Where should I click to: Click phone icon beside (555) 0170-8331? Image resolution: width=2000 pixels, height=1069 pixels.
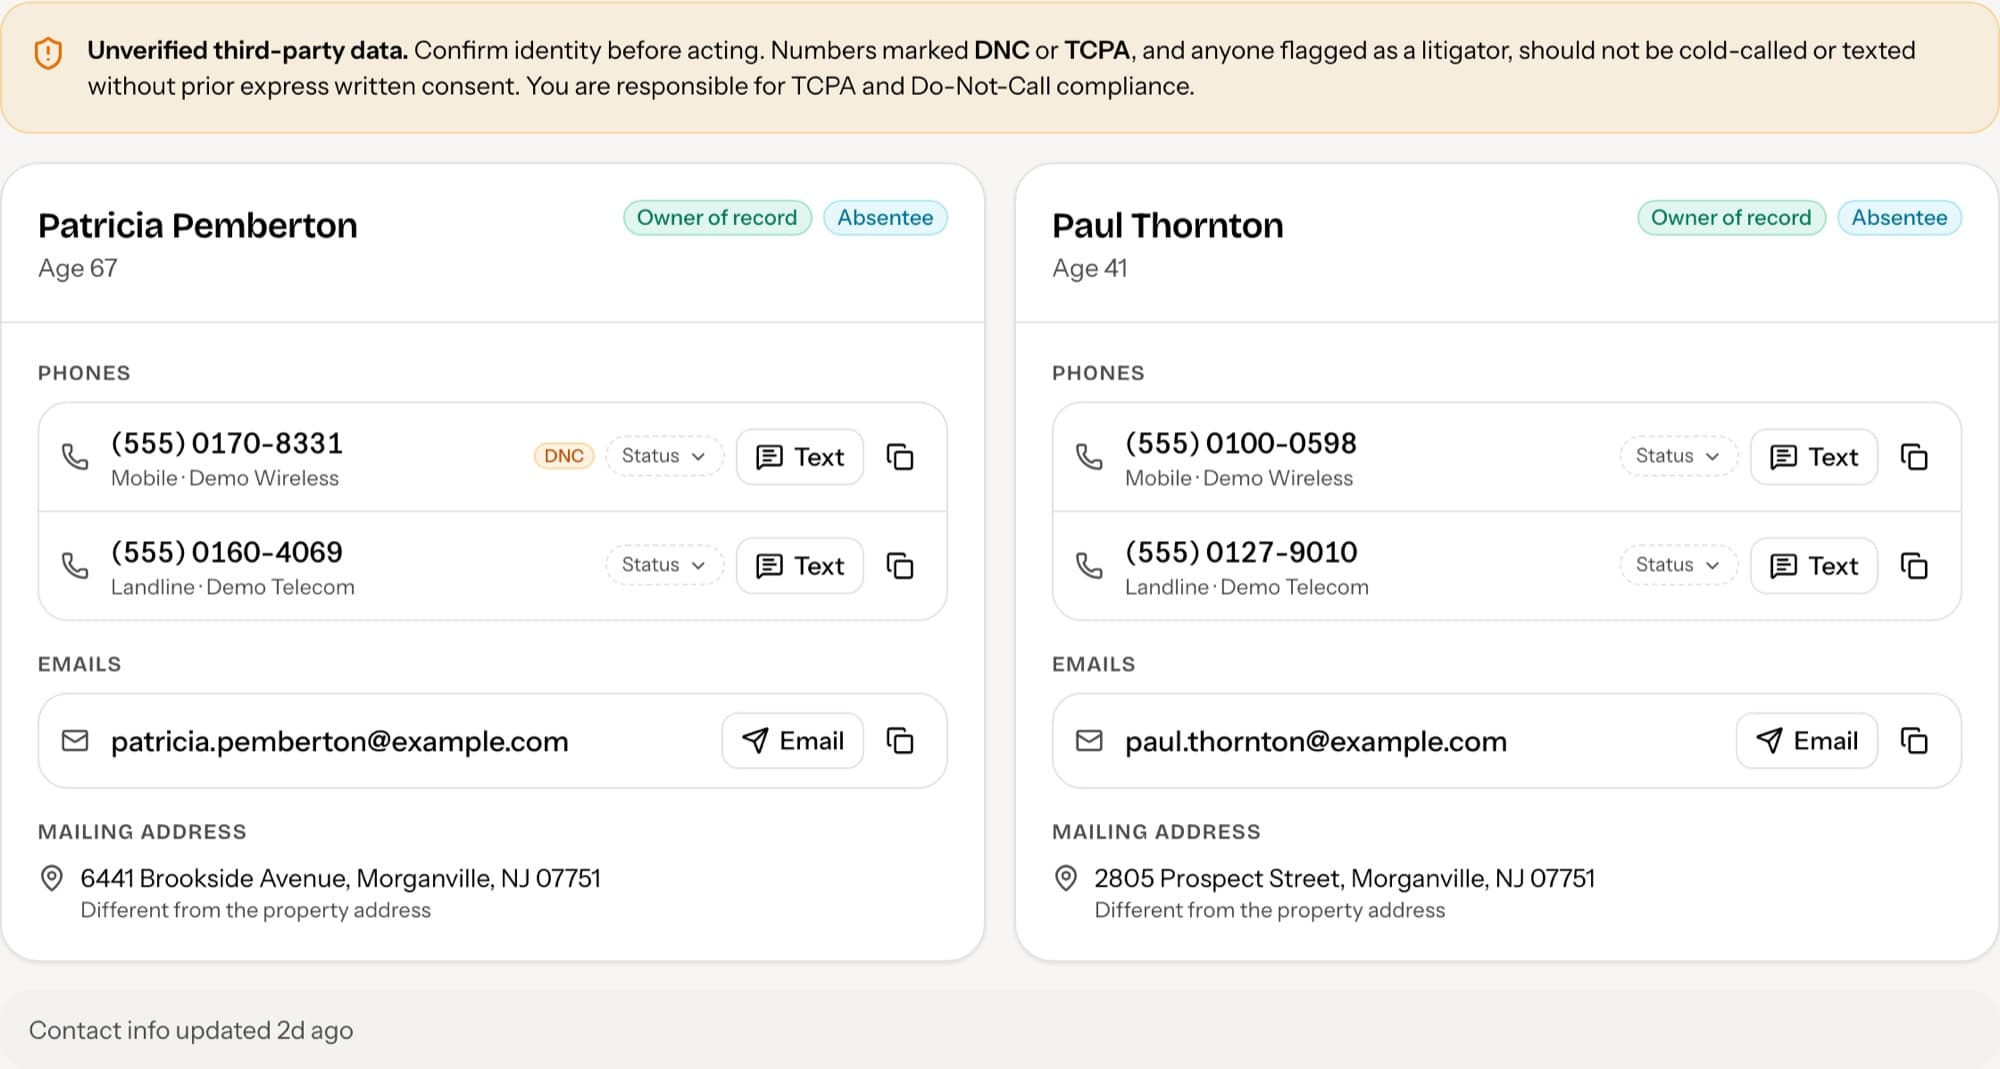pos(75,457)
